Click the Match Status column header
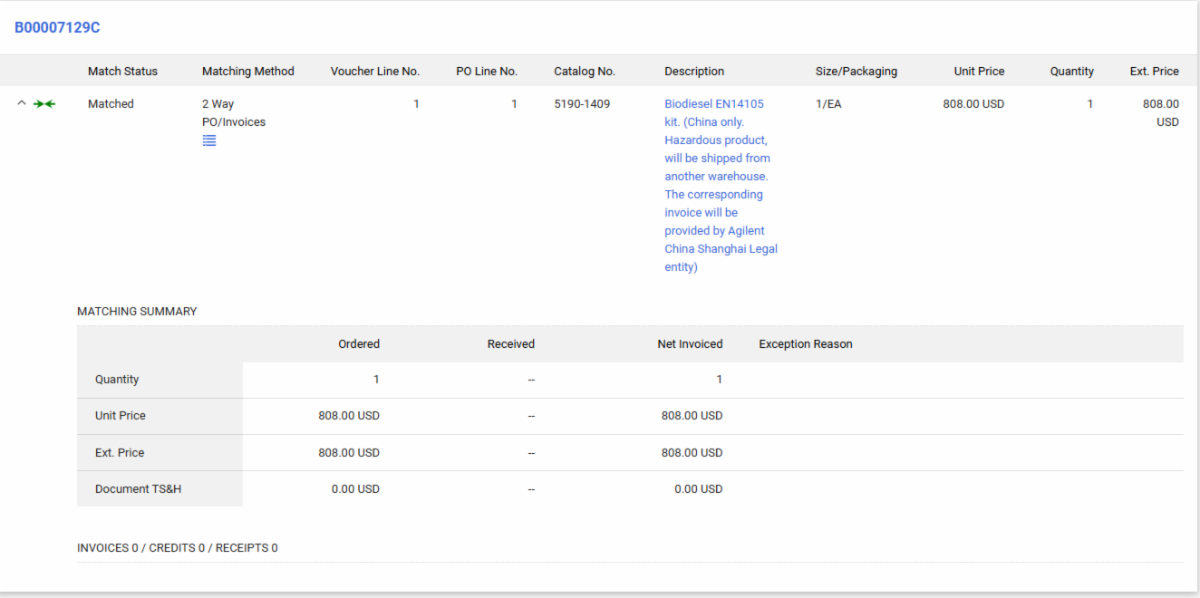This screenshot has width=1200, height=598. click(x=122, y=71)
